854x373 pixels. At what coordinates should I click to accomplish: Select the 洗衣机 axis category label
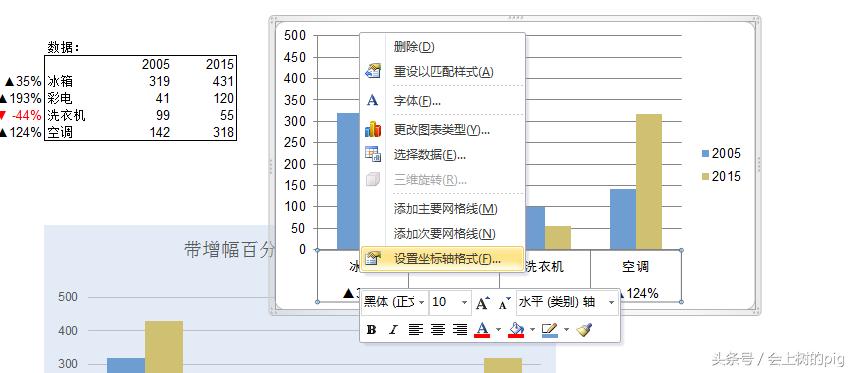tap(544, 266)
